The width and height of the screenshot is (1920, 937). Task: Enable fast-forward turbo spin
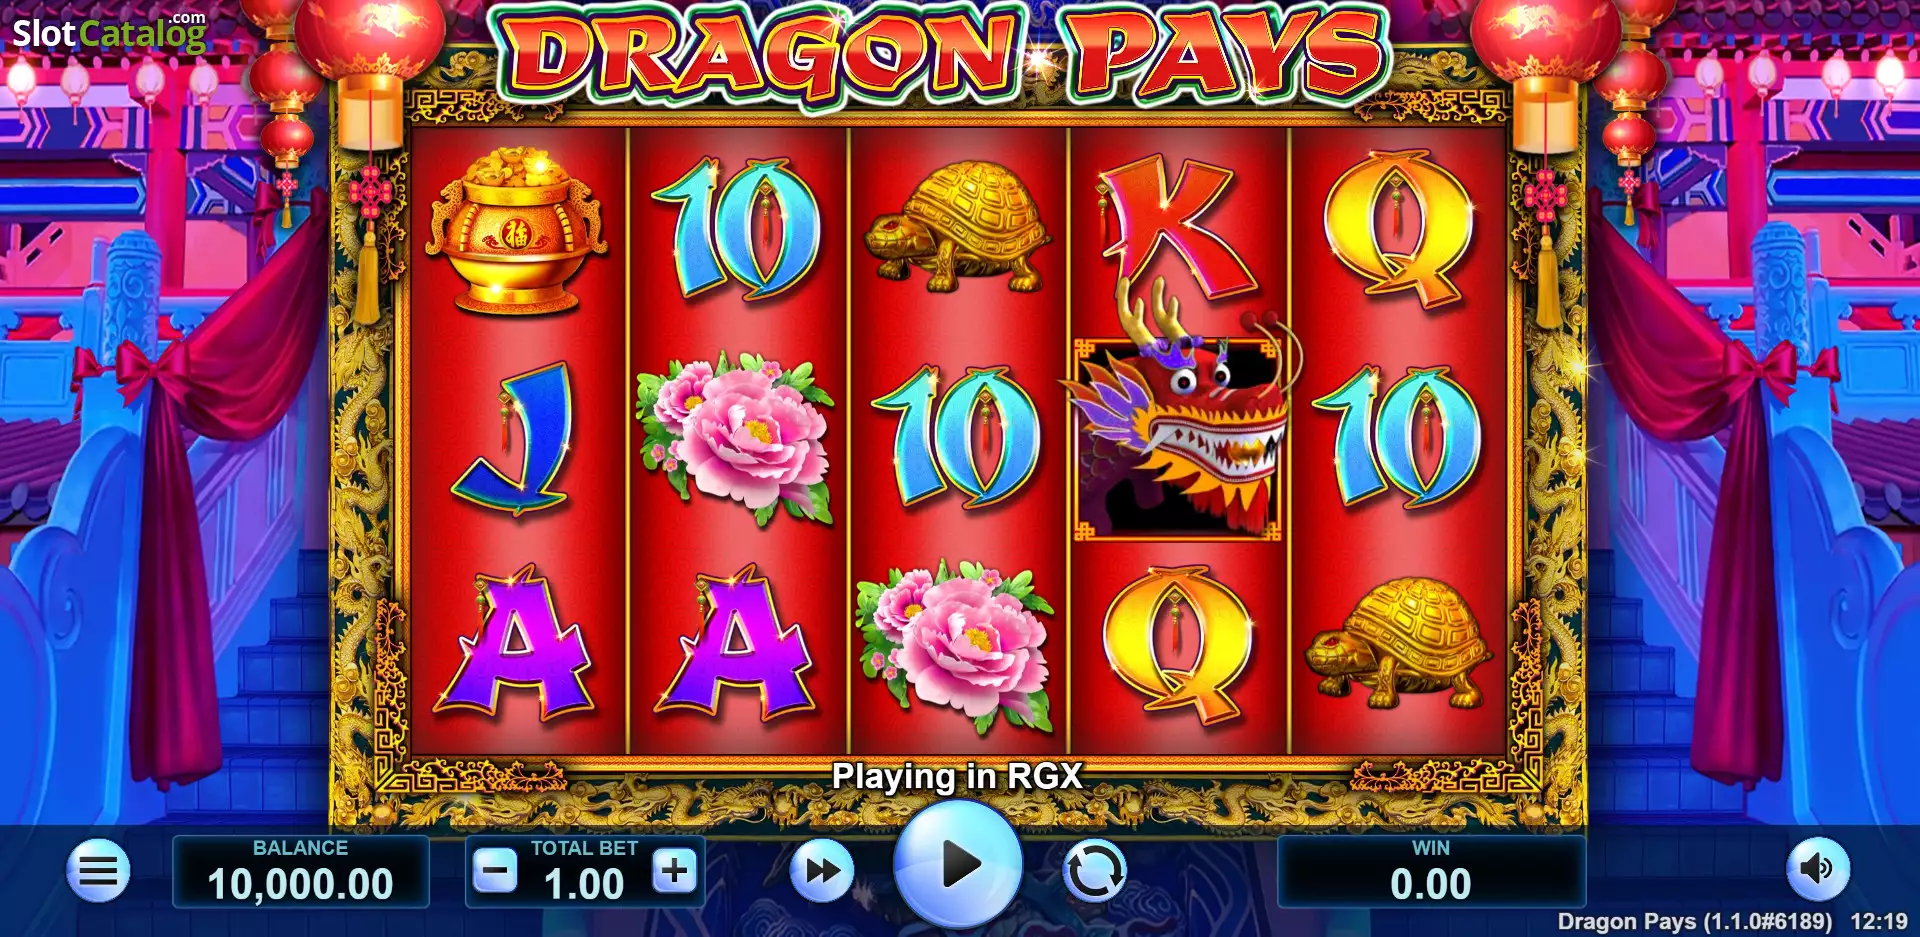point(822,871)
